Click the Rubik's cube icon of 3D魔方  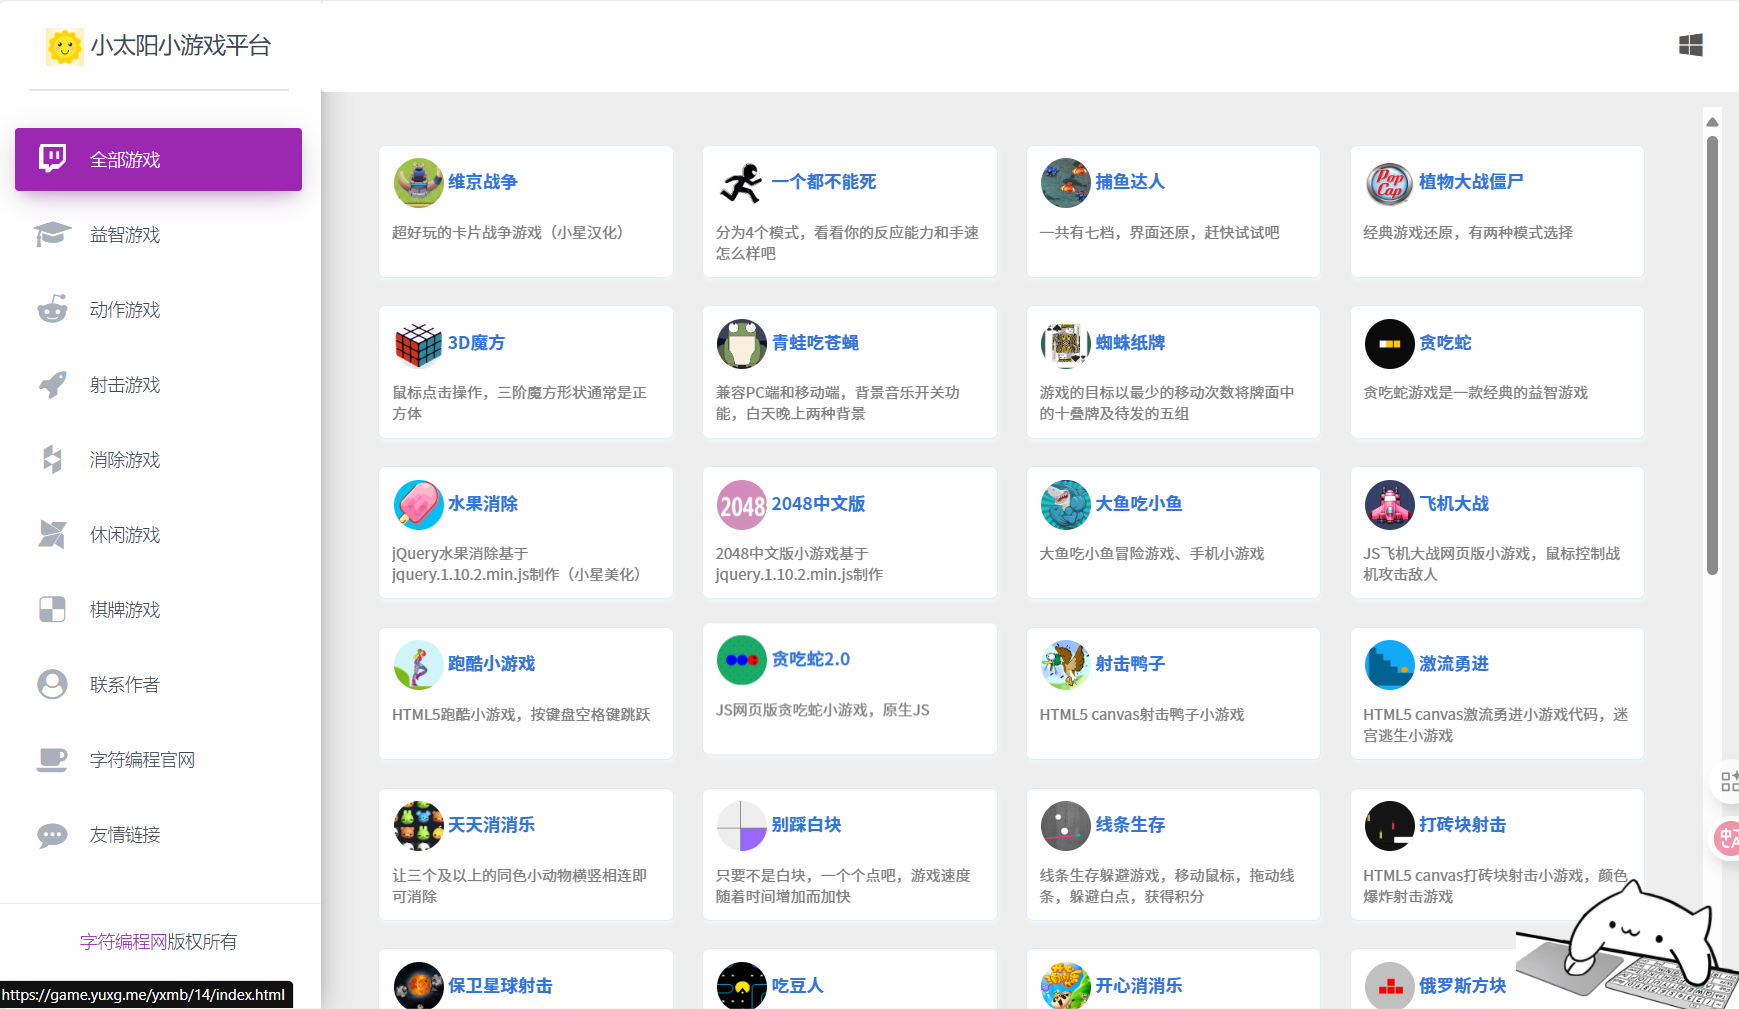coord(419,343)
